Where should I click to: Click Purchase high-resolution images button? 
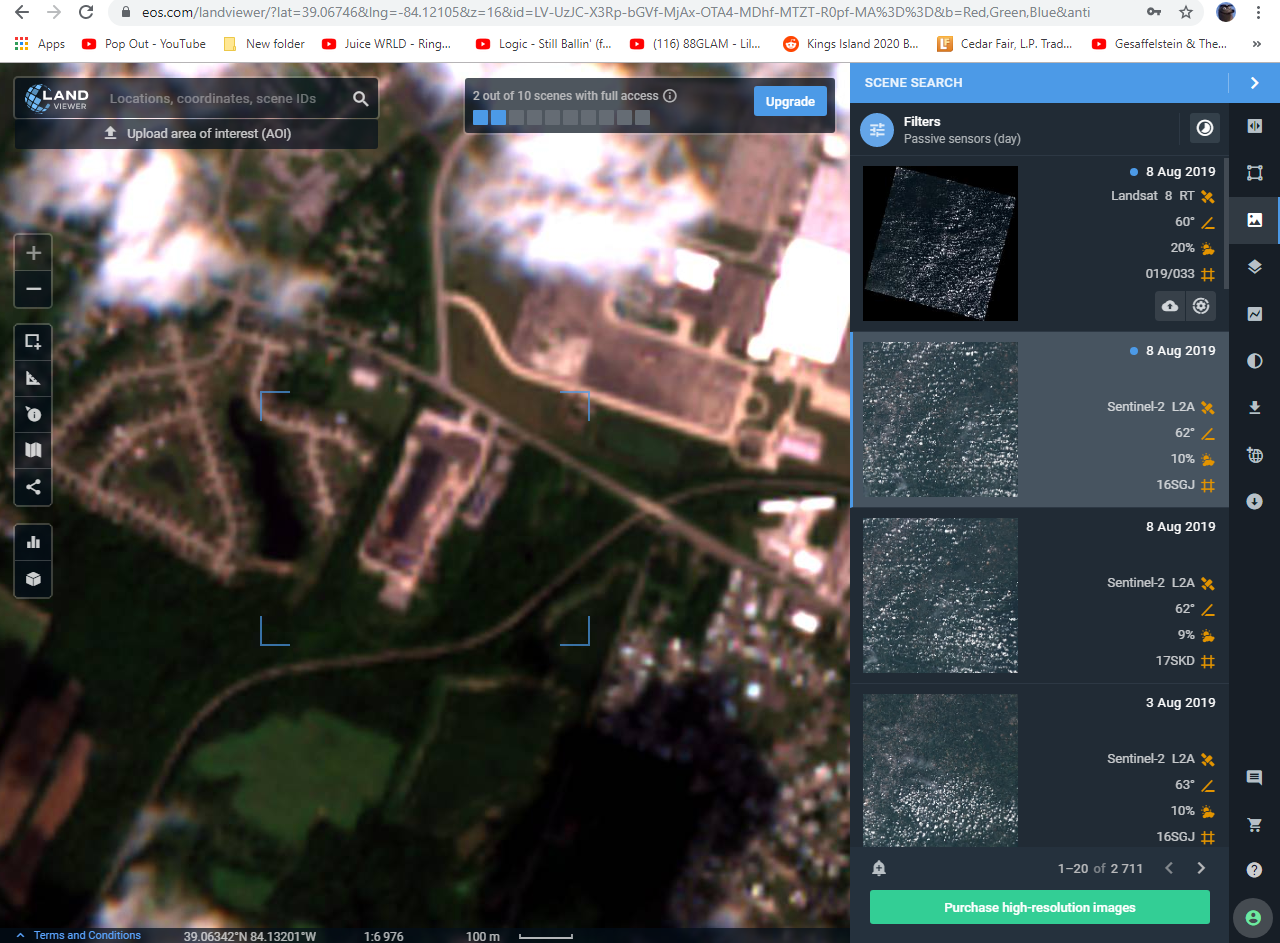[x=1040, y=907]
